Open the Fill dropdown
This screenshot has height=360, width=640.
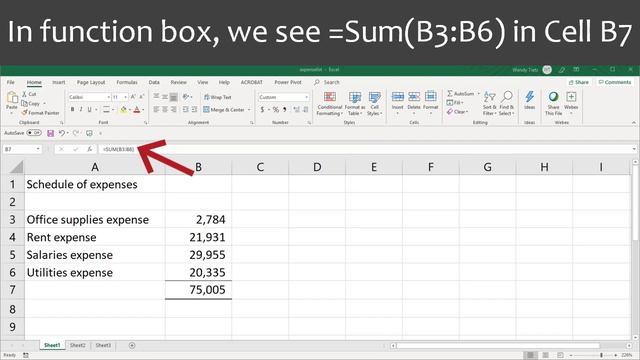(456, 103)
